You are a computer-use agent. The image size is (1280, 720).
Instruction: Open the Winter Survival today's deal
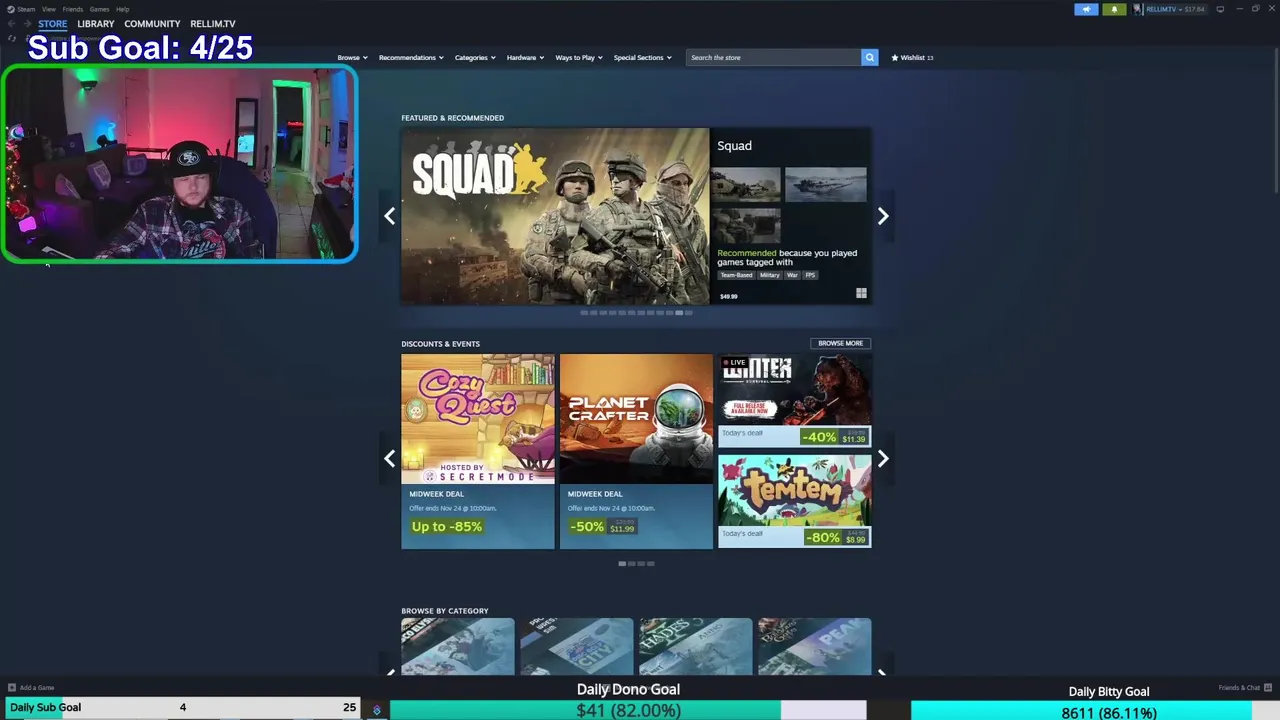[x=794, y=401]
